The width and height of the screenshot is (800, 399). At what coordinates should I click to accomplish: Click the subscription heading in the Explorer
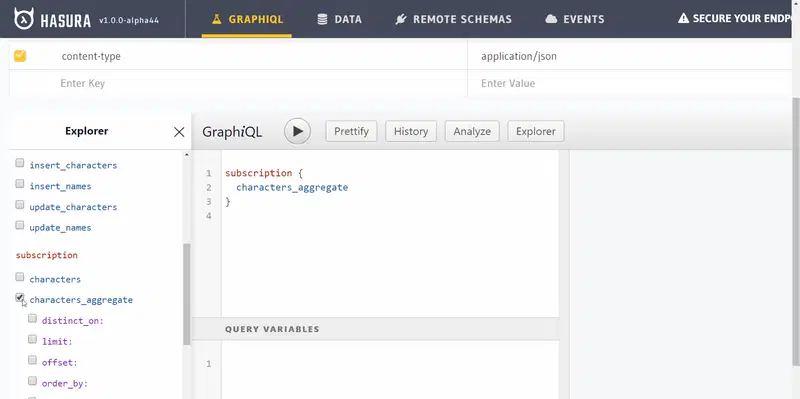coord(46,255)
